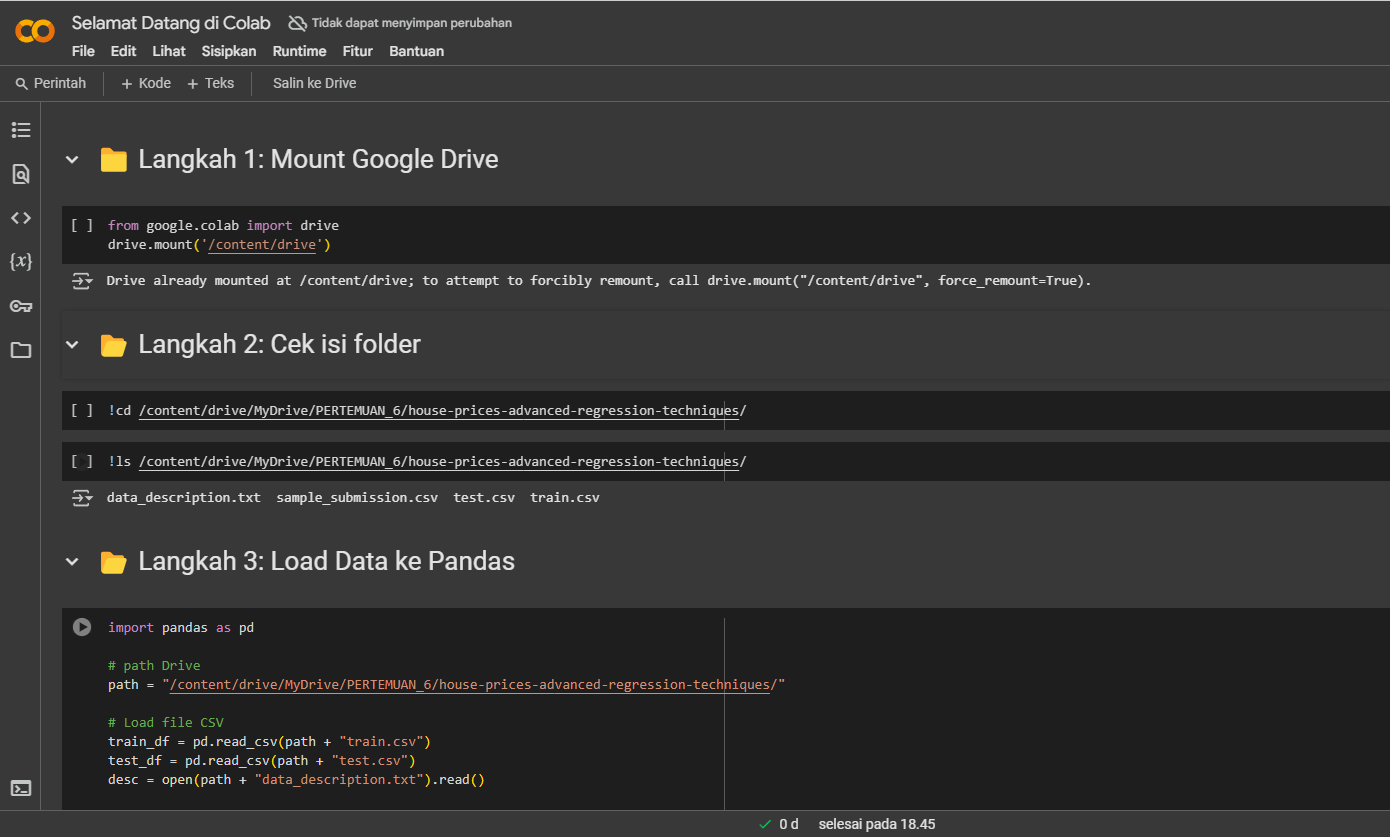1390x837 pixels.
Task: Open the File menu
Action: coord(83,51)
